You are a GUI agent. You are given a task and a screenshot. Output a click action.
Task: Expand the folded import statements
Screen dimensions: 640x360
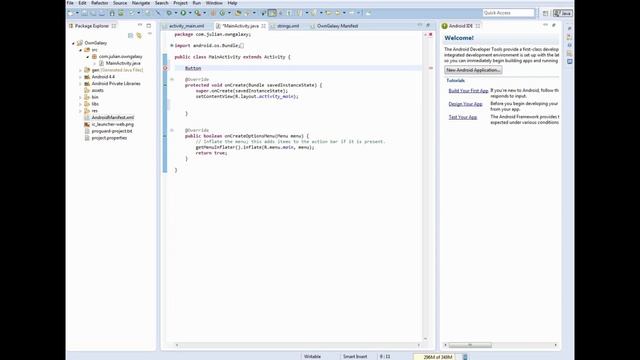click(x=172, y=46)
